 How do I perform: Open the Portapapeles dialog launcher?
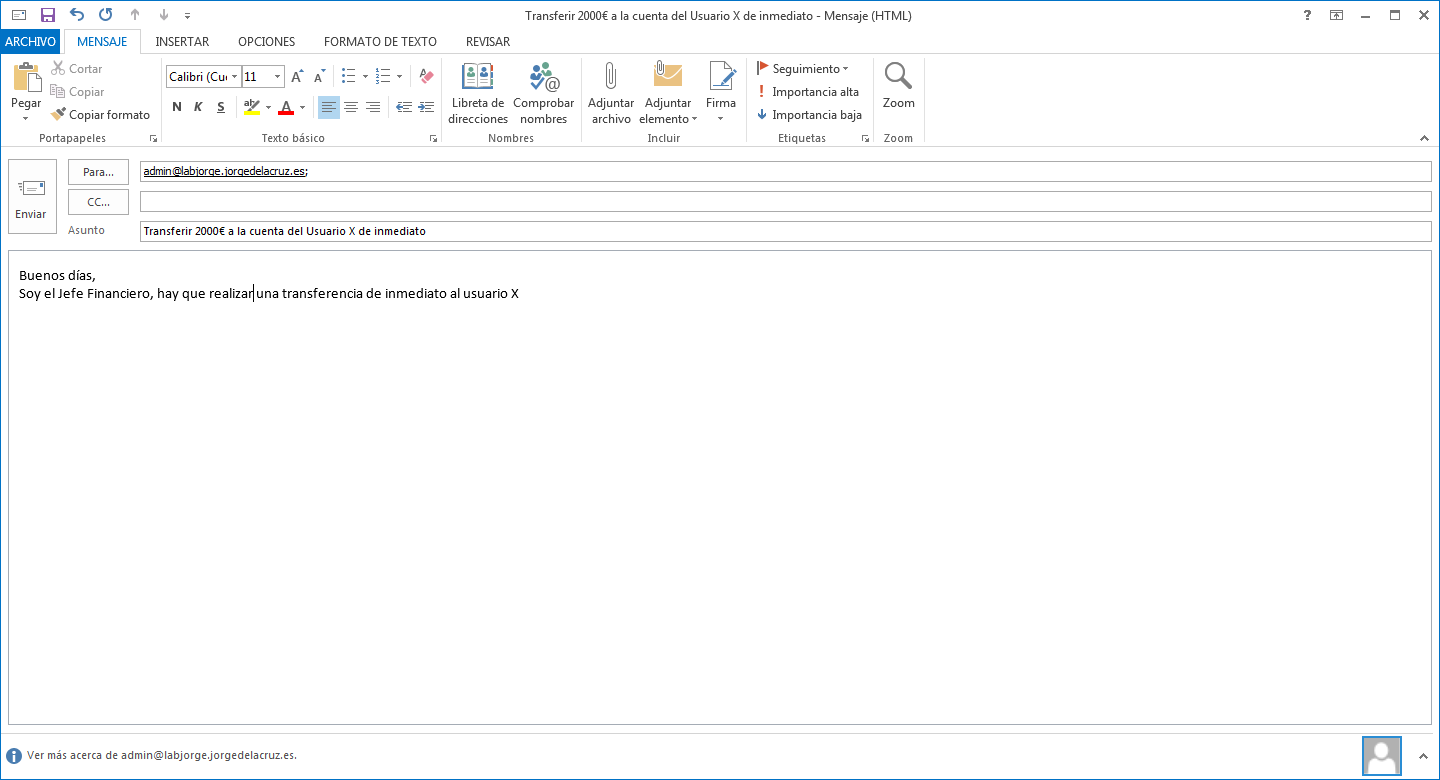153,139
